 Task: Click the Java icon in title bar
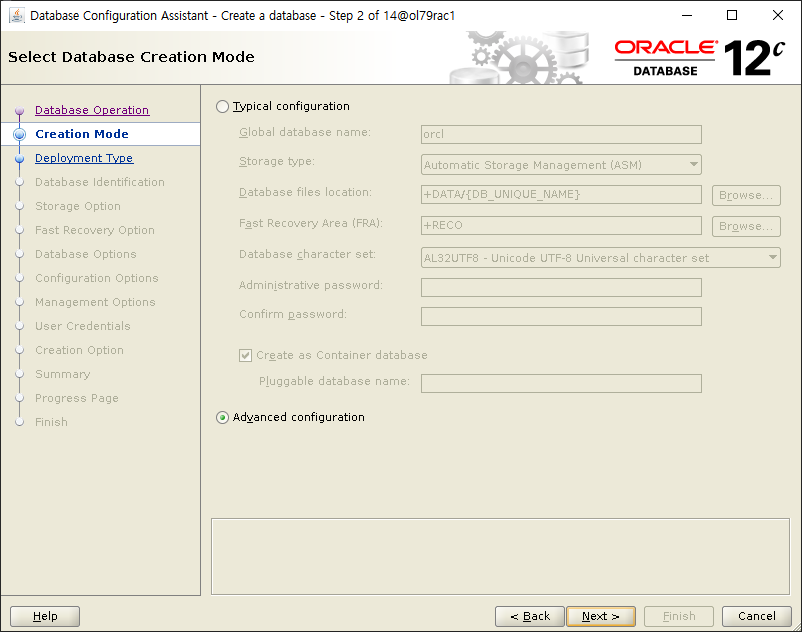[x=17, y=15]
